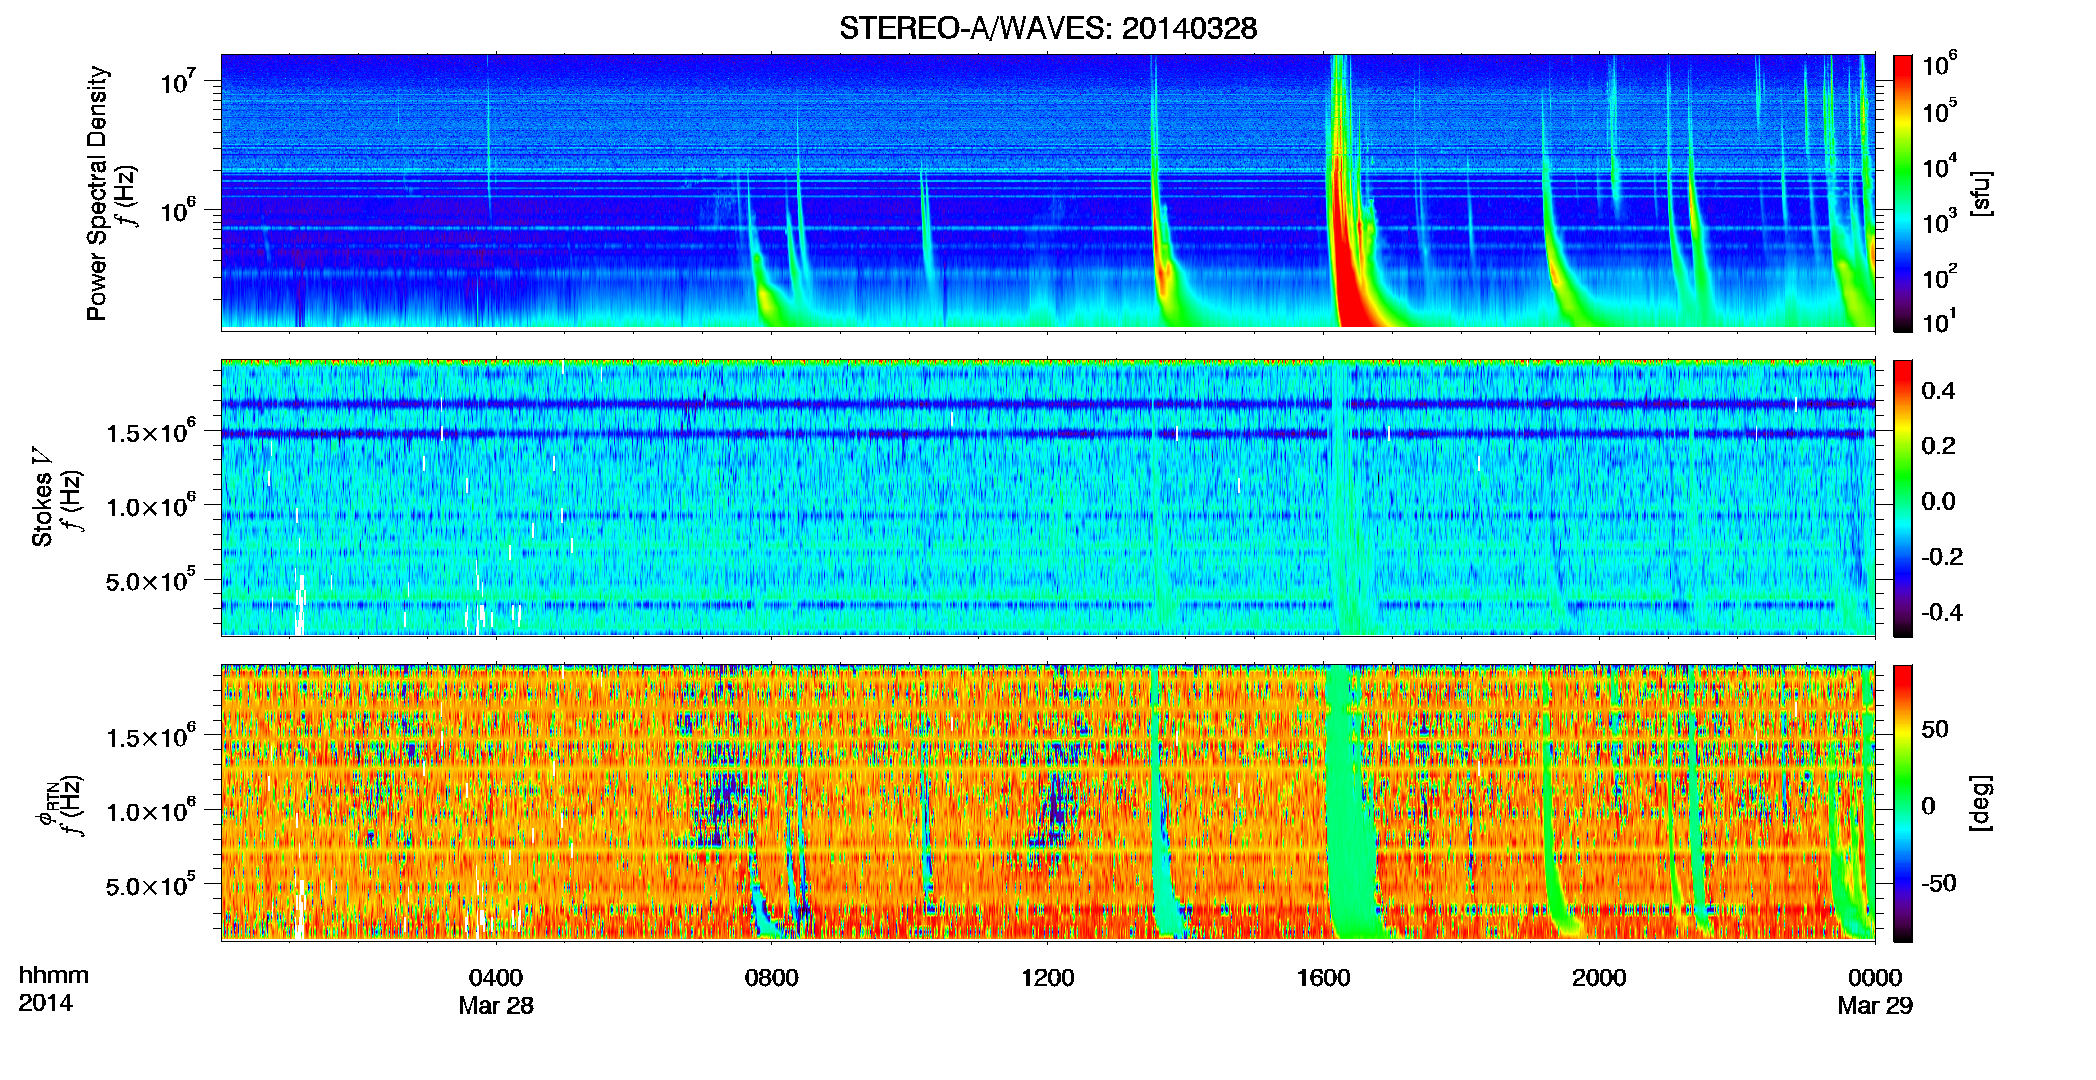Image resolution: width=2096 pixels, height=1080 pixels.
Task: Click the [deg] color bar unit label
Action: [x=1981, y=803]
